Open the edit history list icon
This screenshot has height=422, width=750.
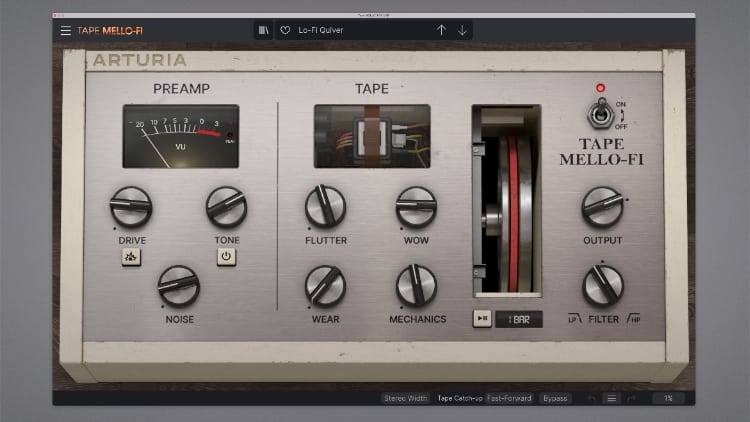pyautogui.click(x=611, y=398)
